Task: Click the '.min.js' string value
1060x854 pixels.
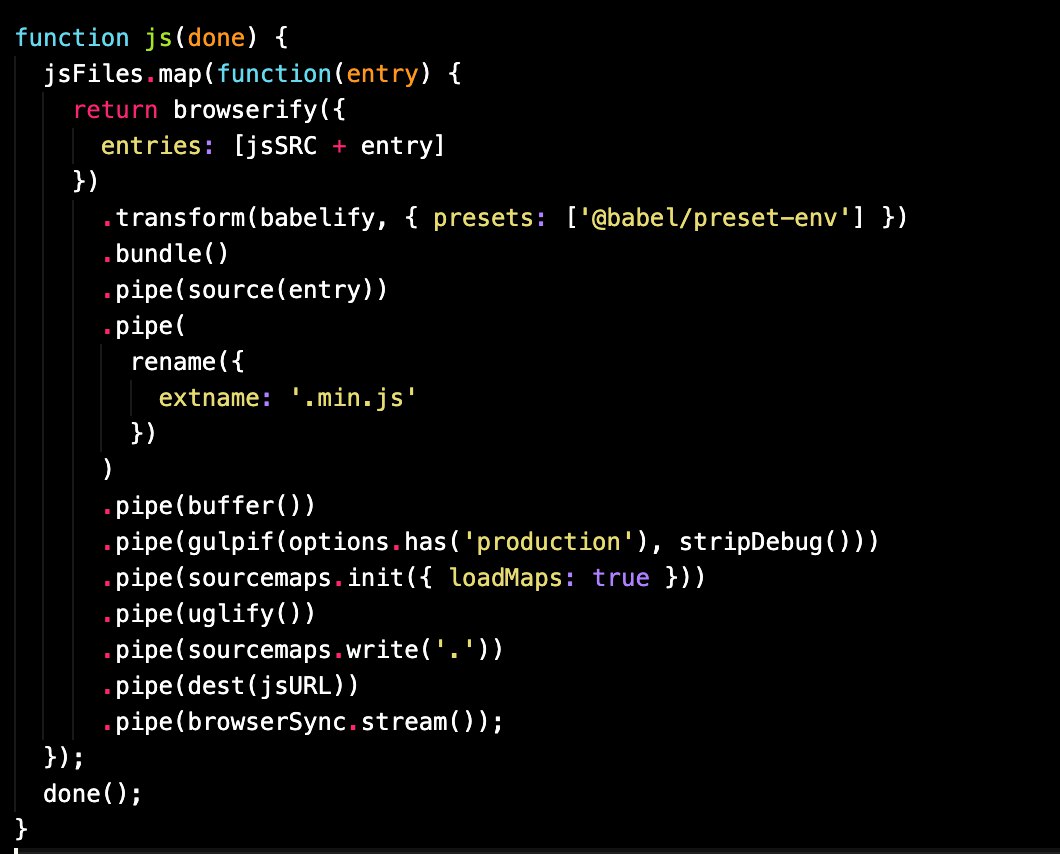Action: coord(353,398)
